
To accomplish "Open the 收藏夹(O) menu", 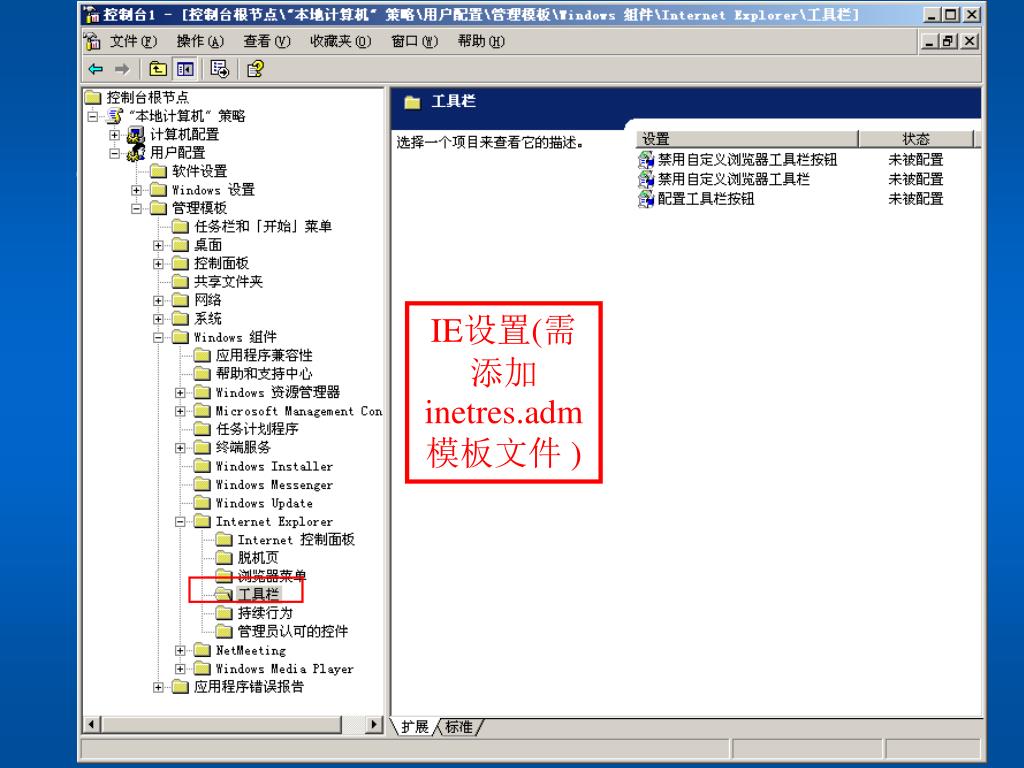I will 340,41.
